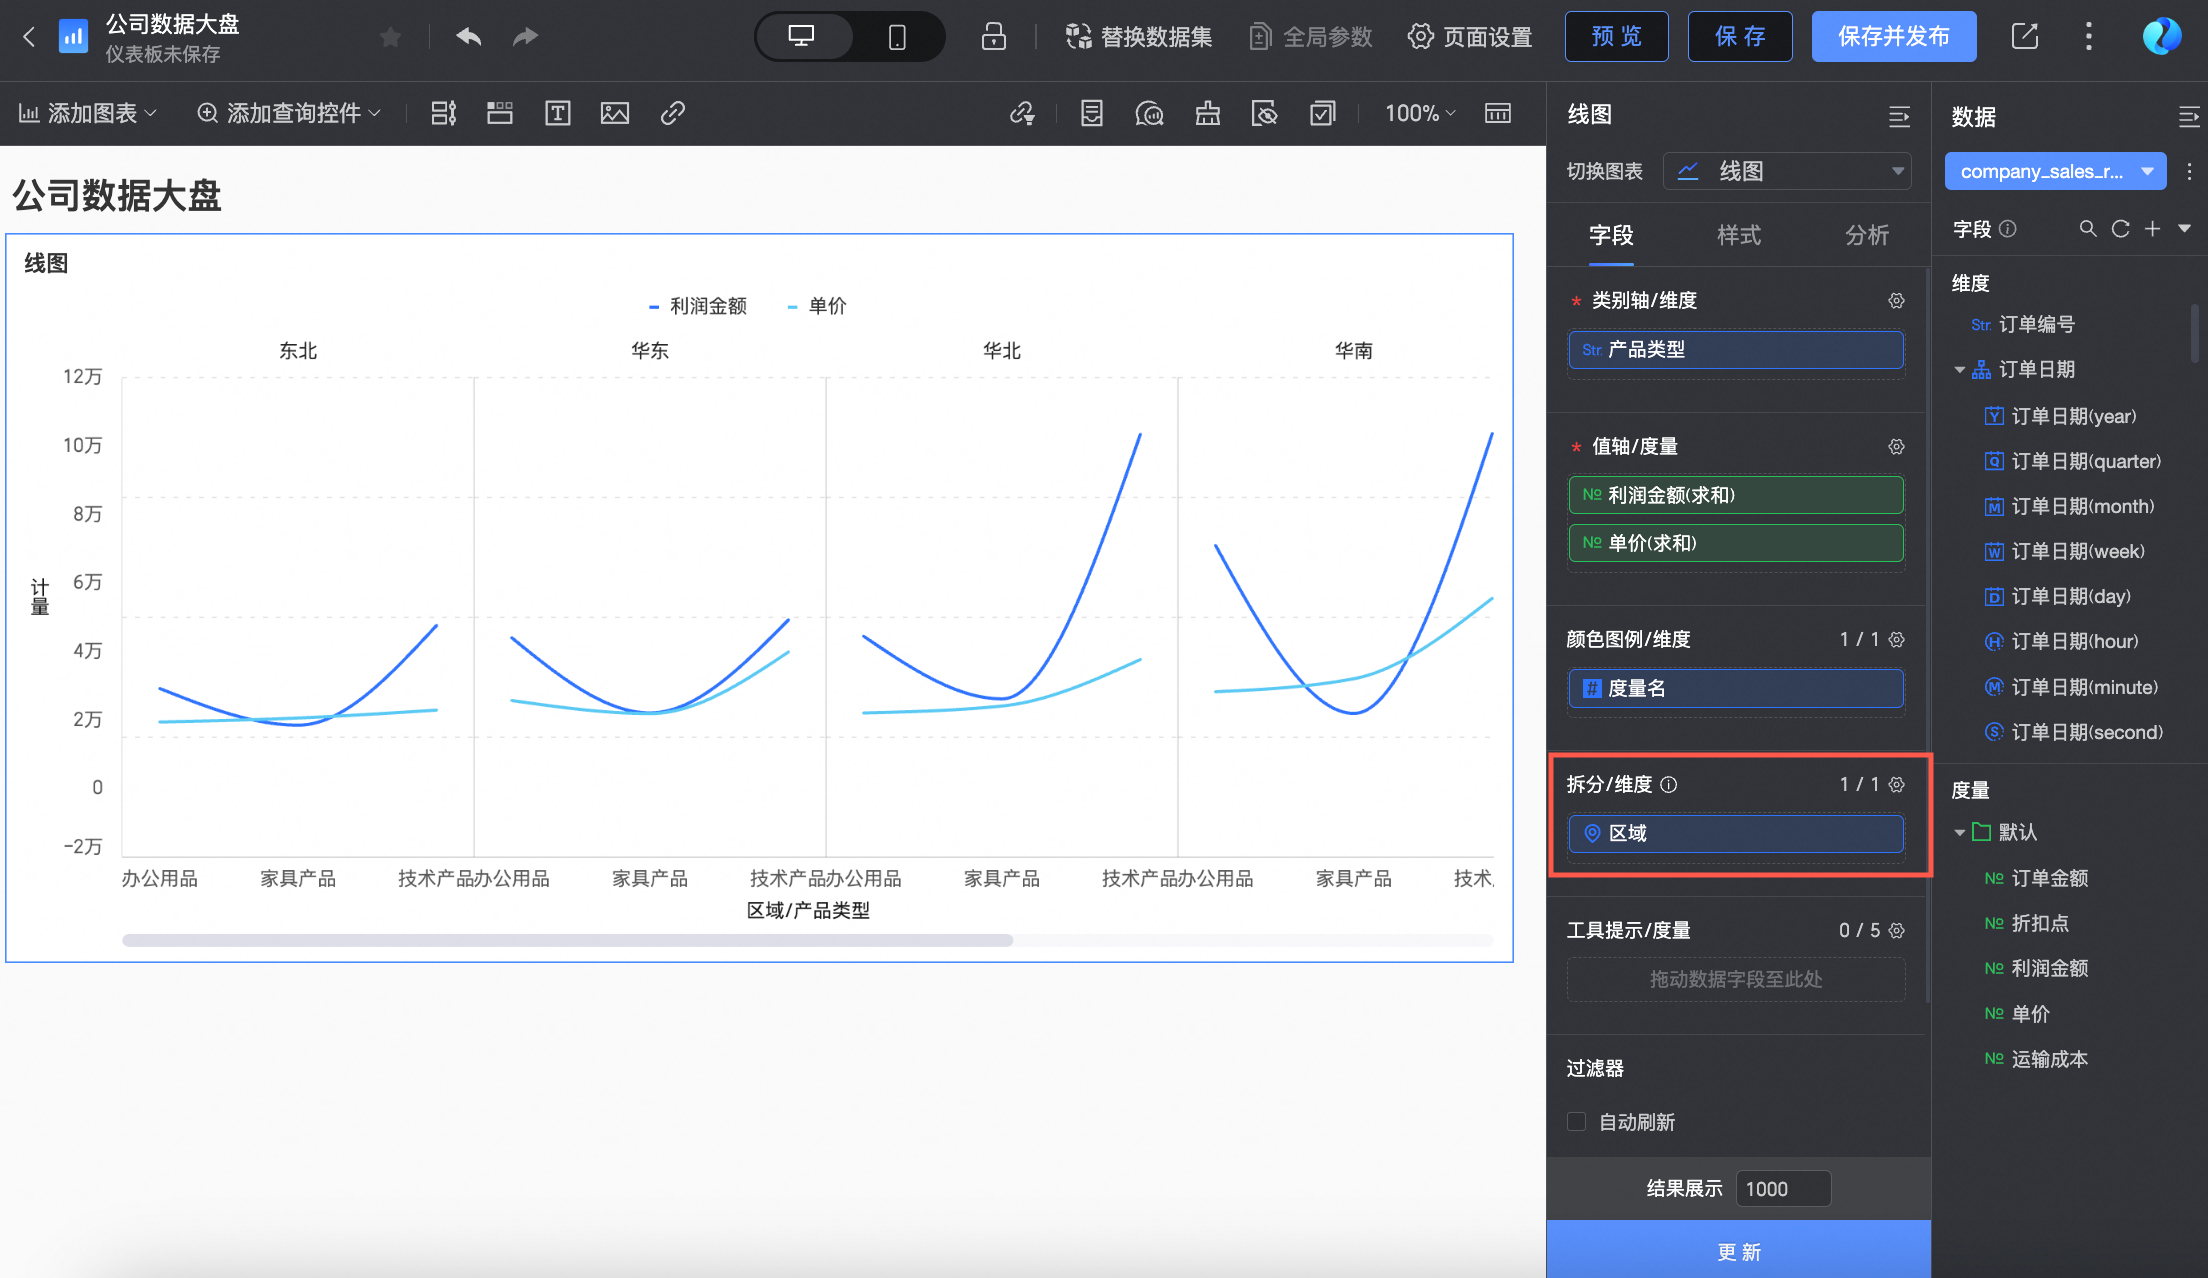Viewport: 2208px width, 1278px height.
Task: Insert an image widget
Action: [x=615, y=113]
